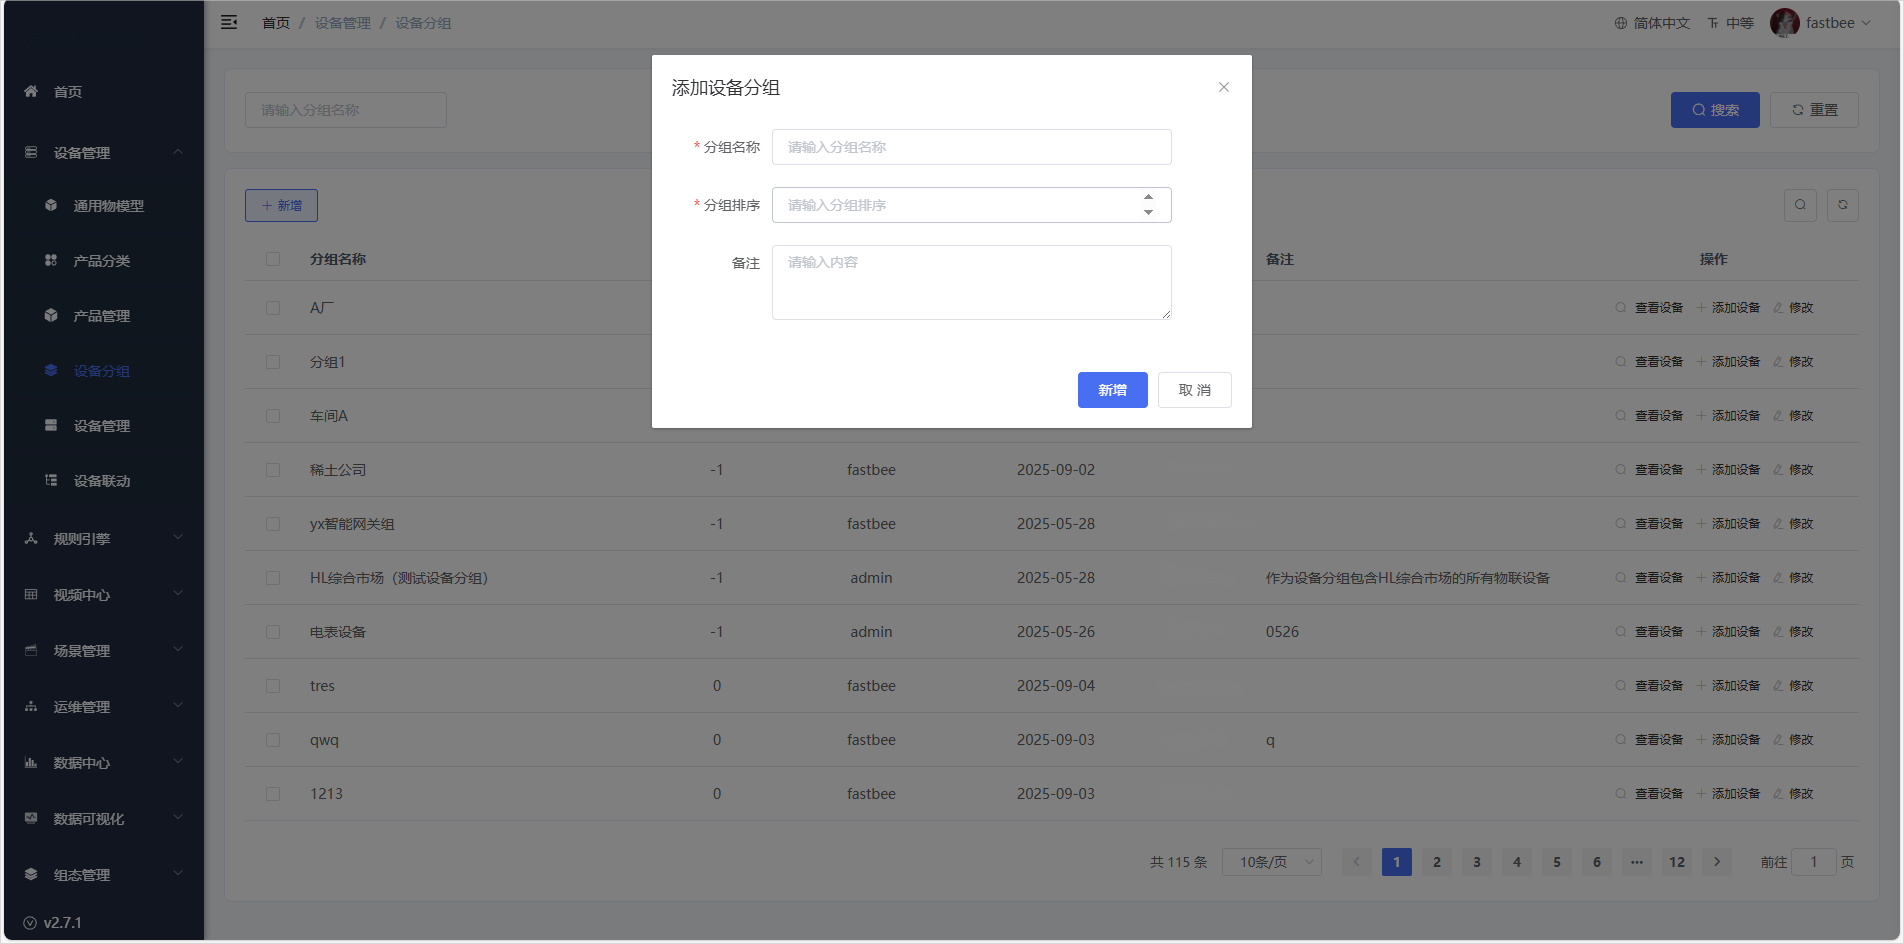This screenshot has width=1904, height=944.
Task: Click the 分组名称 input field in dialog
Action: 971,147
